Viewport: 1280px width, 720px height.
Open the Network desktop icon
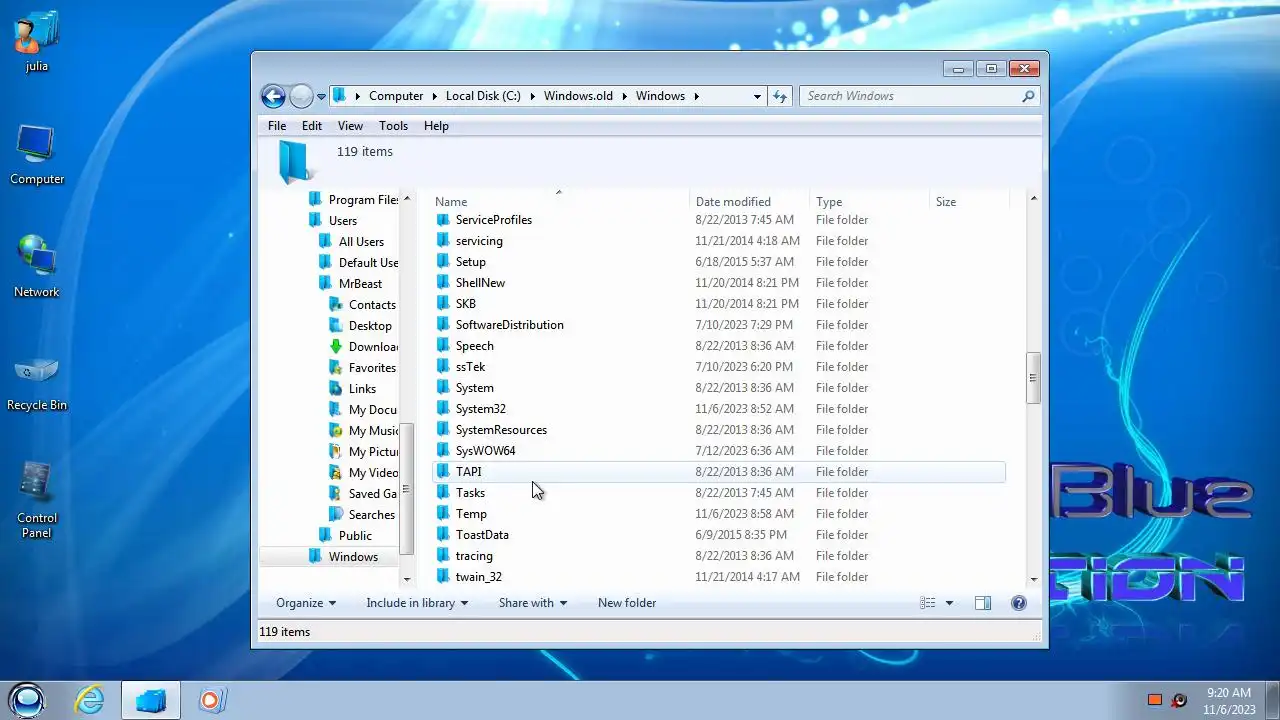(x=37, y=267)
